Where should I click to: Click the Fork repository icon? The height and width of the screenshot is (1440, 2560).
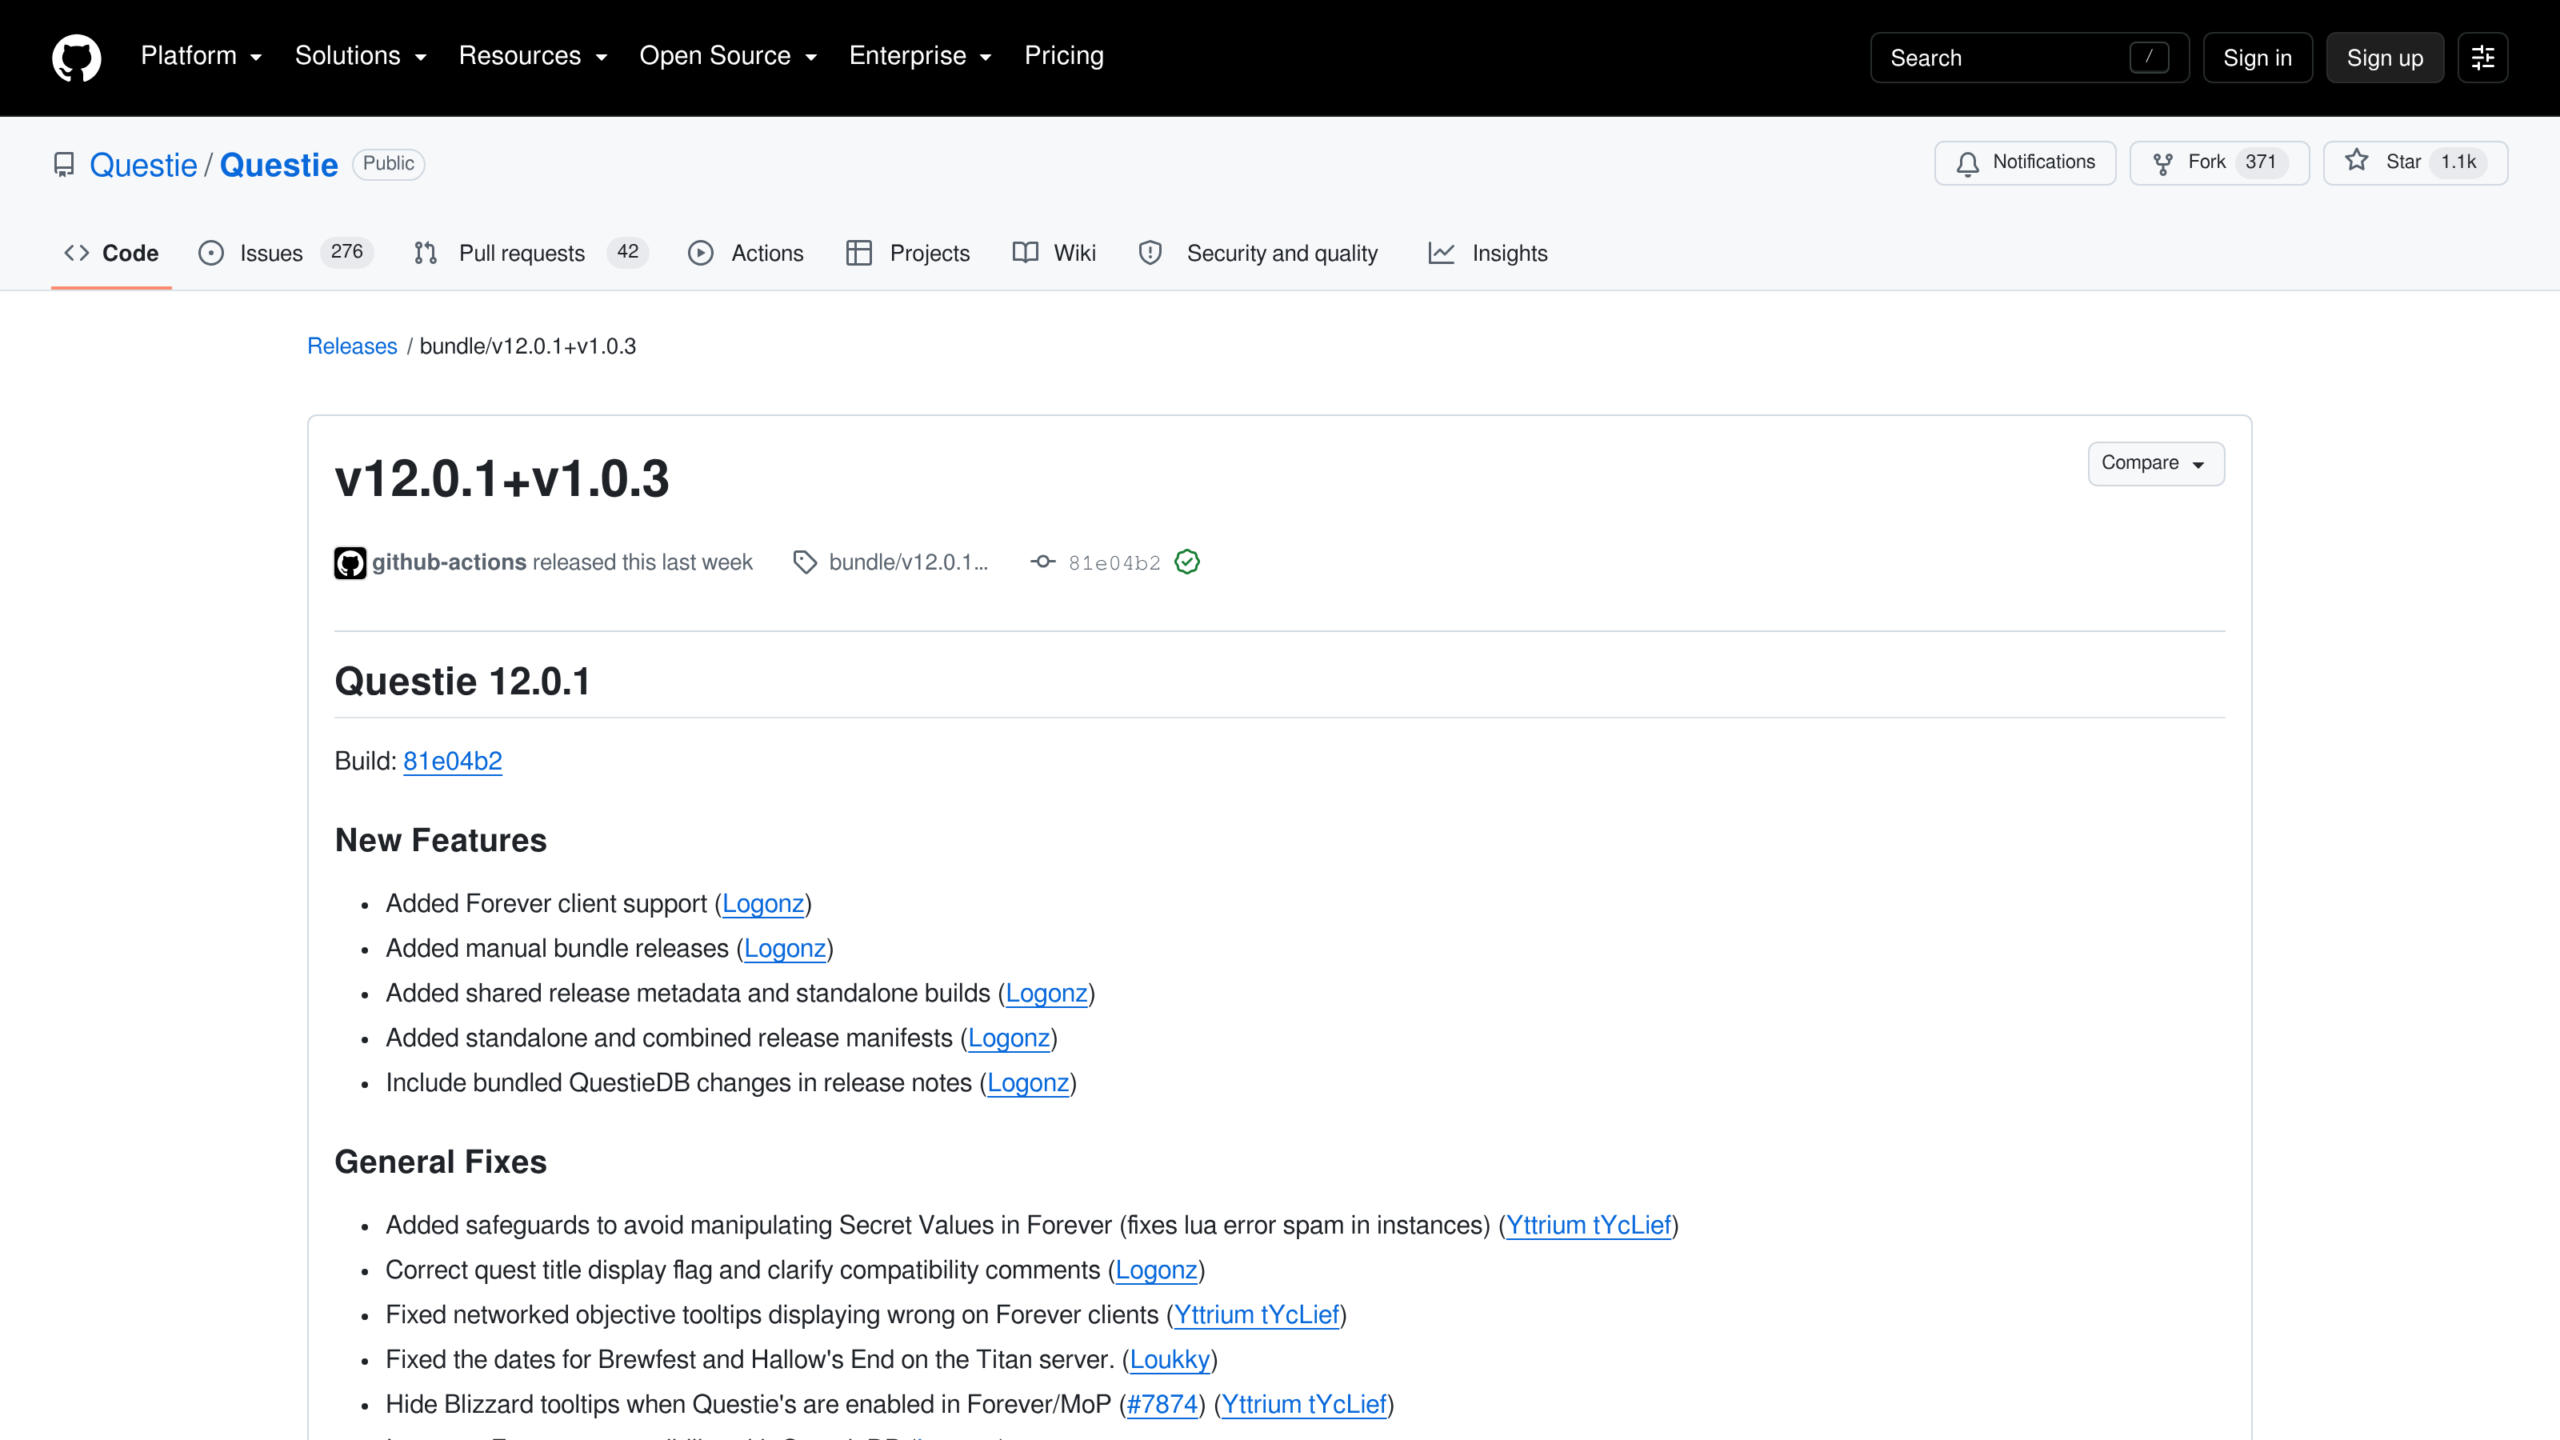click(2163, 163)
